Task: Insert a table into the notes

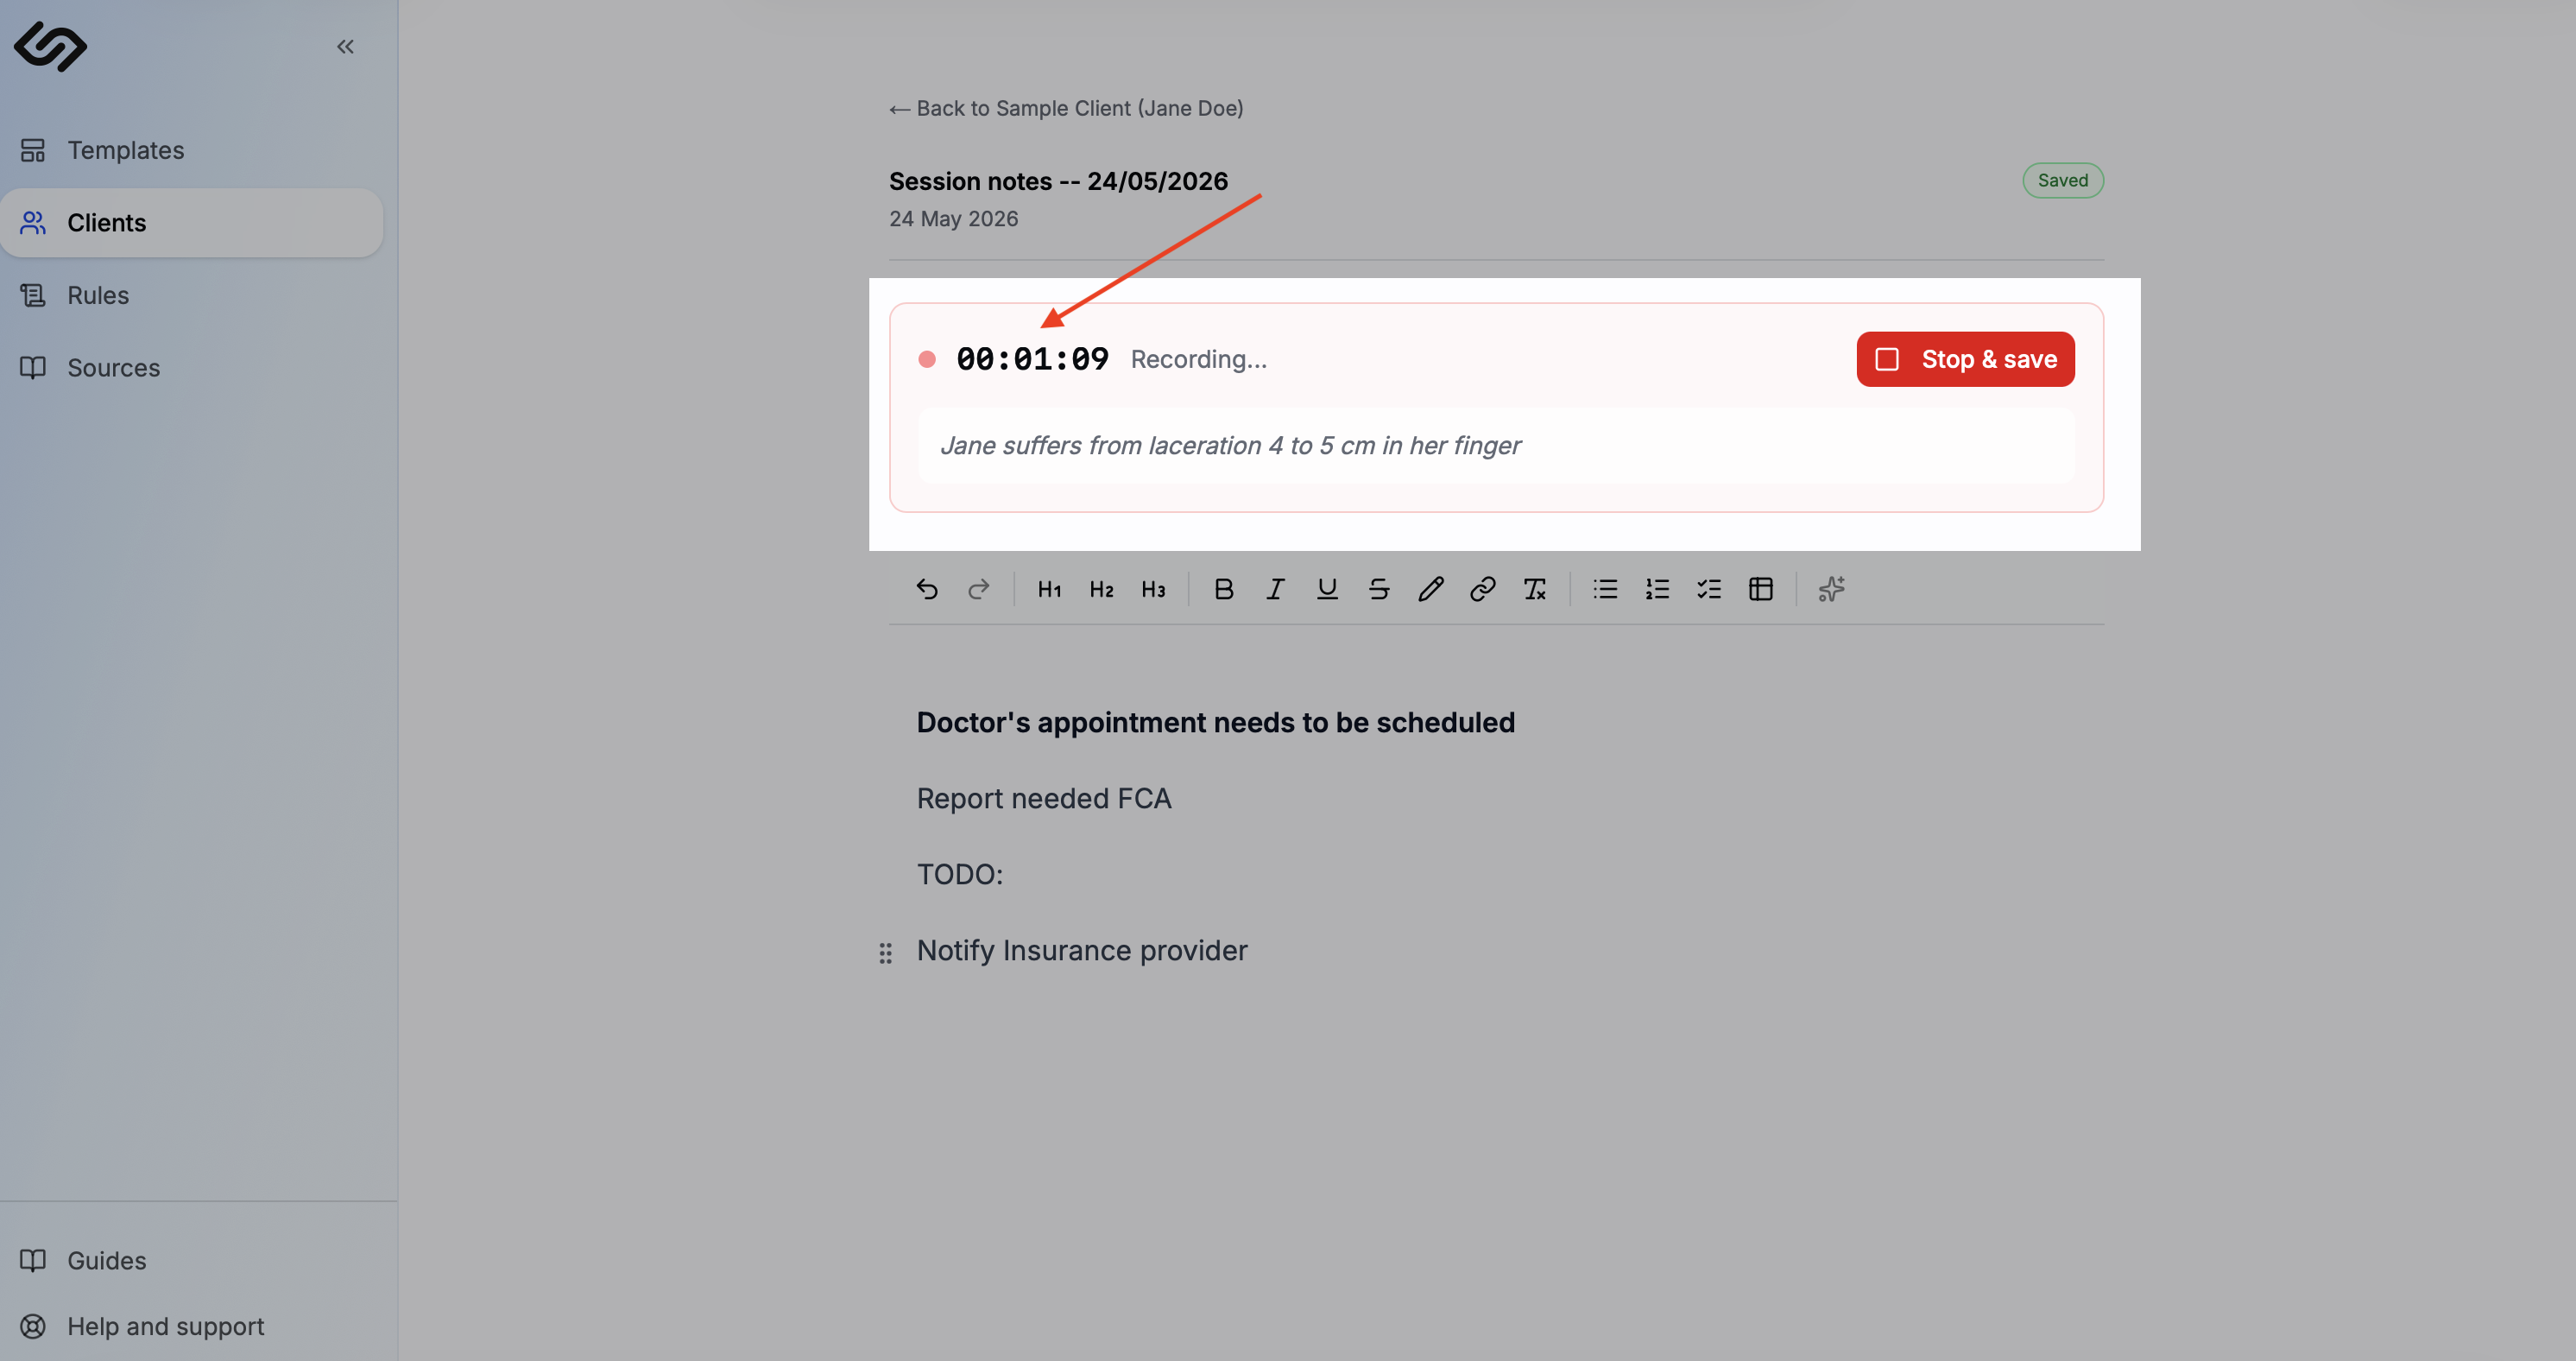Action: [x=1761, y=589]
